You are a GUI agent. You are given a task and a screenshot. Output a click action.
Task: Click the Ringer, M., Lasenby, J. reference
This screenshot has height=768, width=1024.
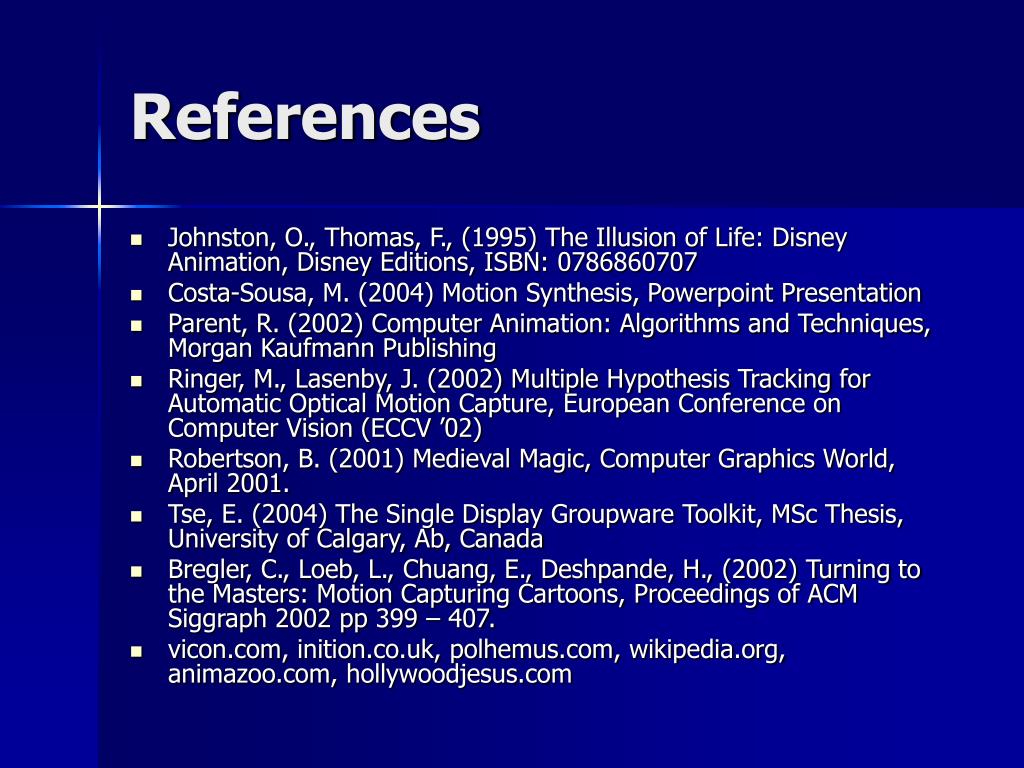[519, 404]
